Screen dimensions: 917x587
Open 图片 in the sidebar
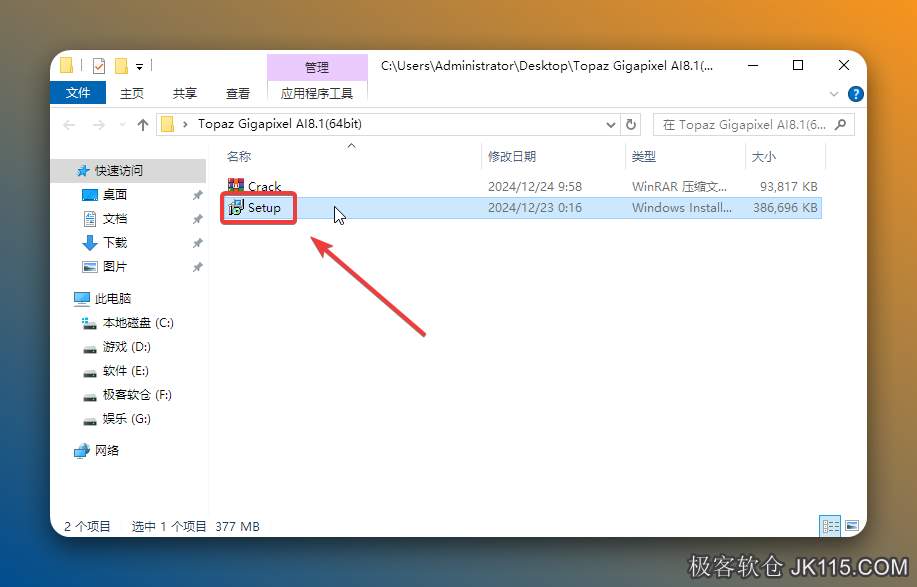(x=115, y=266)
